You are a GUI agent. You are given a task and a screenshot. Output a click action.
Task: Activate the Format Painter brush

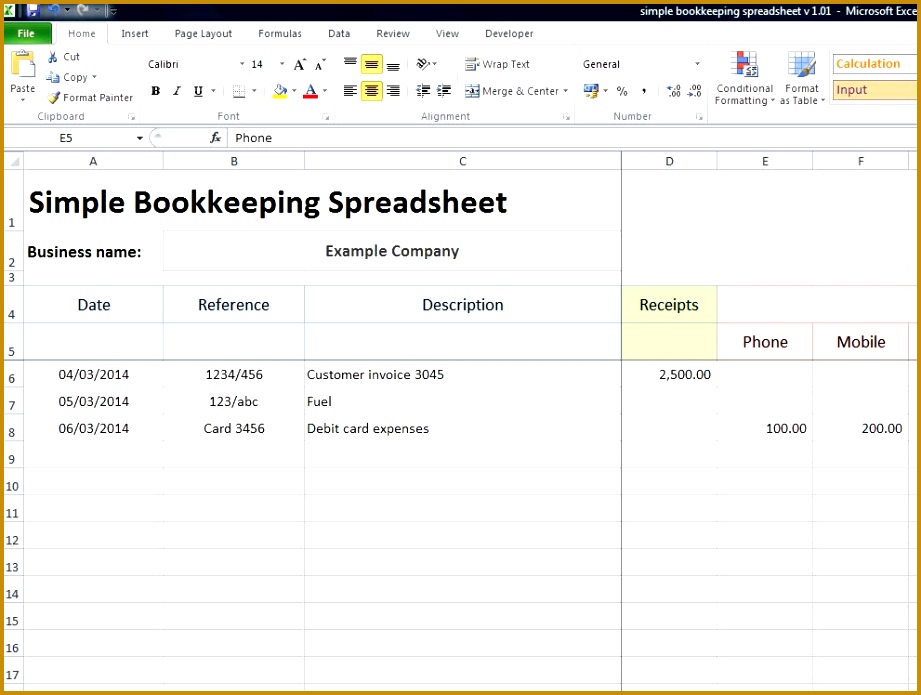click(53, 98)
